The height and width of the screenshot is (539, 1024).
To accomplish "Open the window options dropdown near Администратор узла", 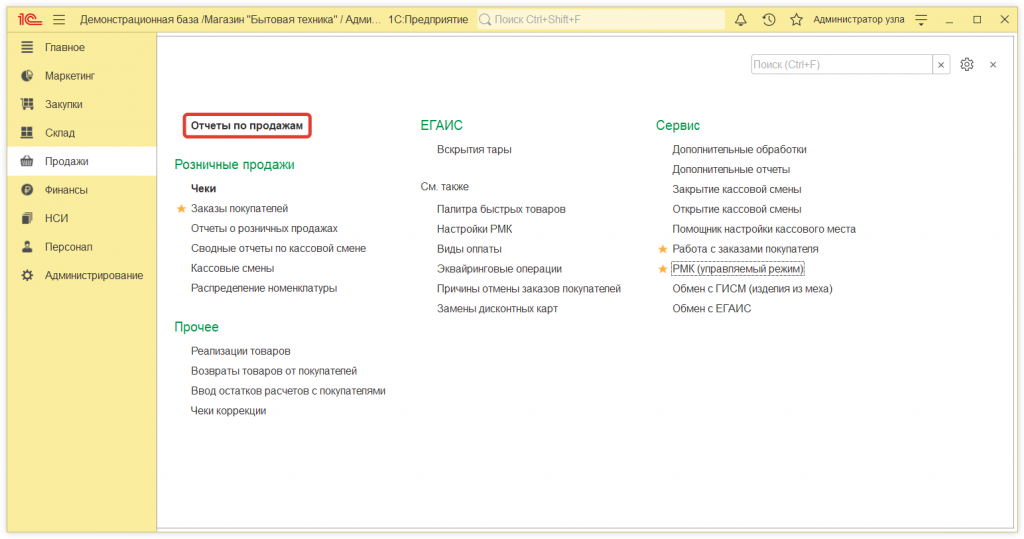I will 921,20.
